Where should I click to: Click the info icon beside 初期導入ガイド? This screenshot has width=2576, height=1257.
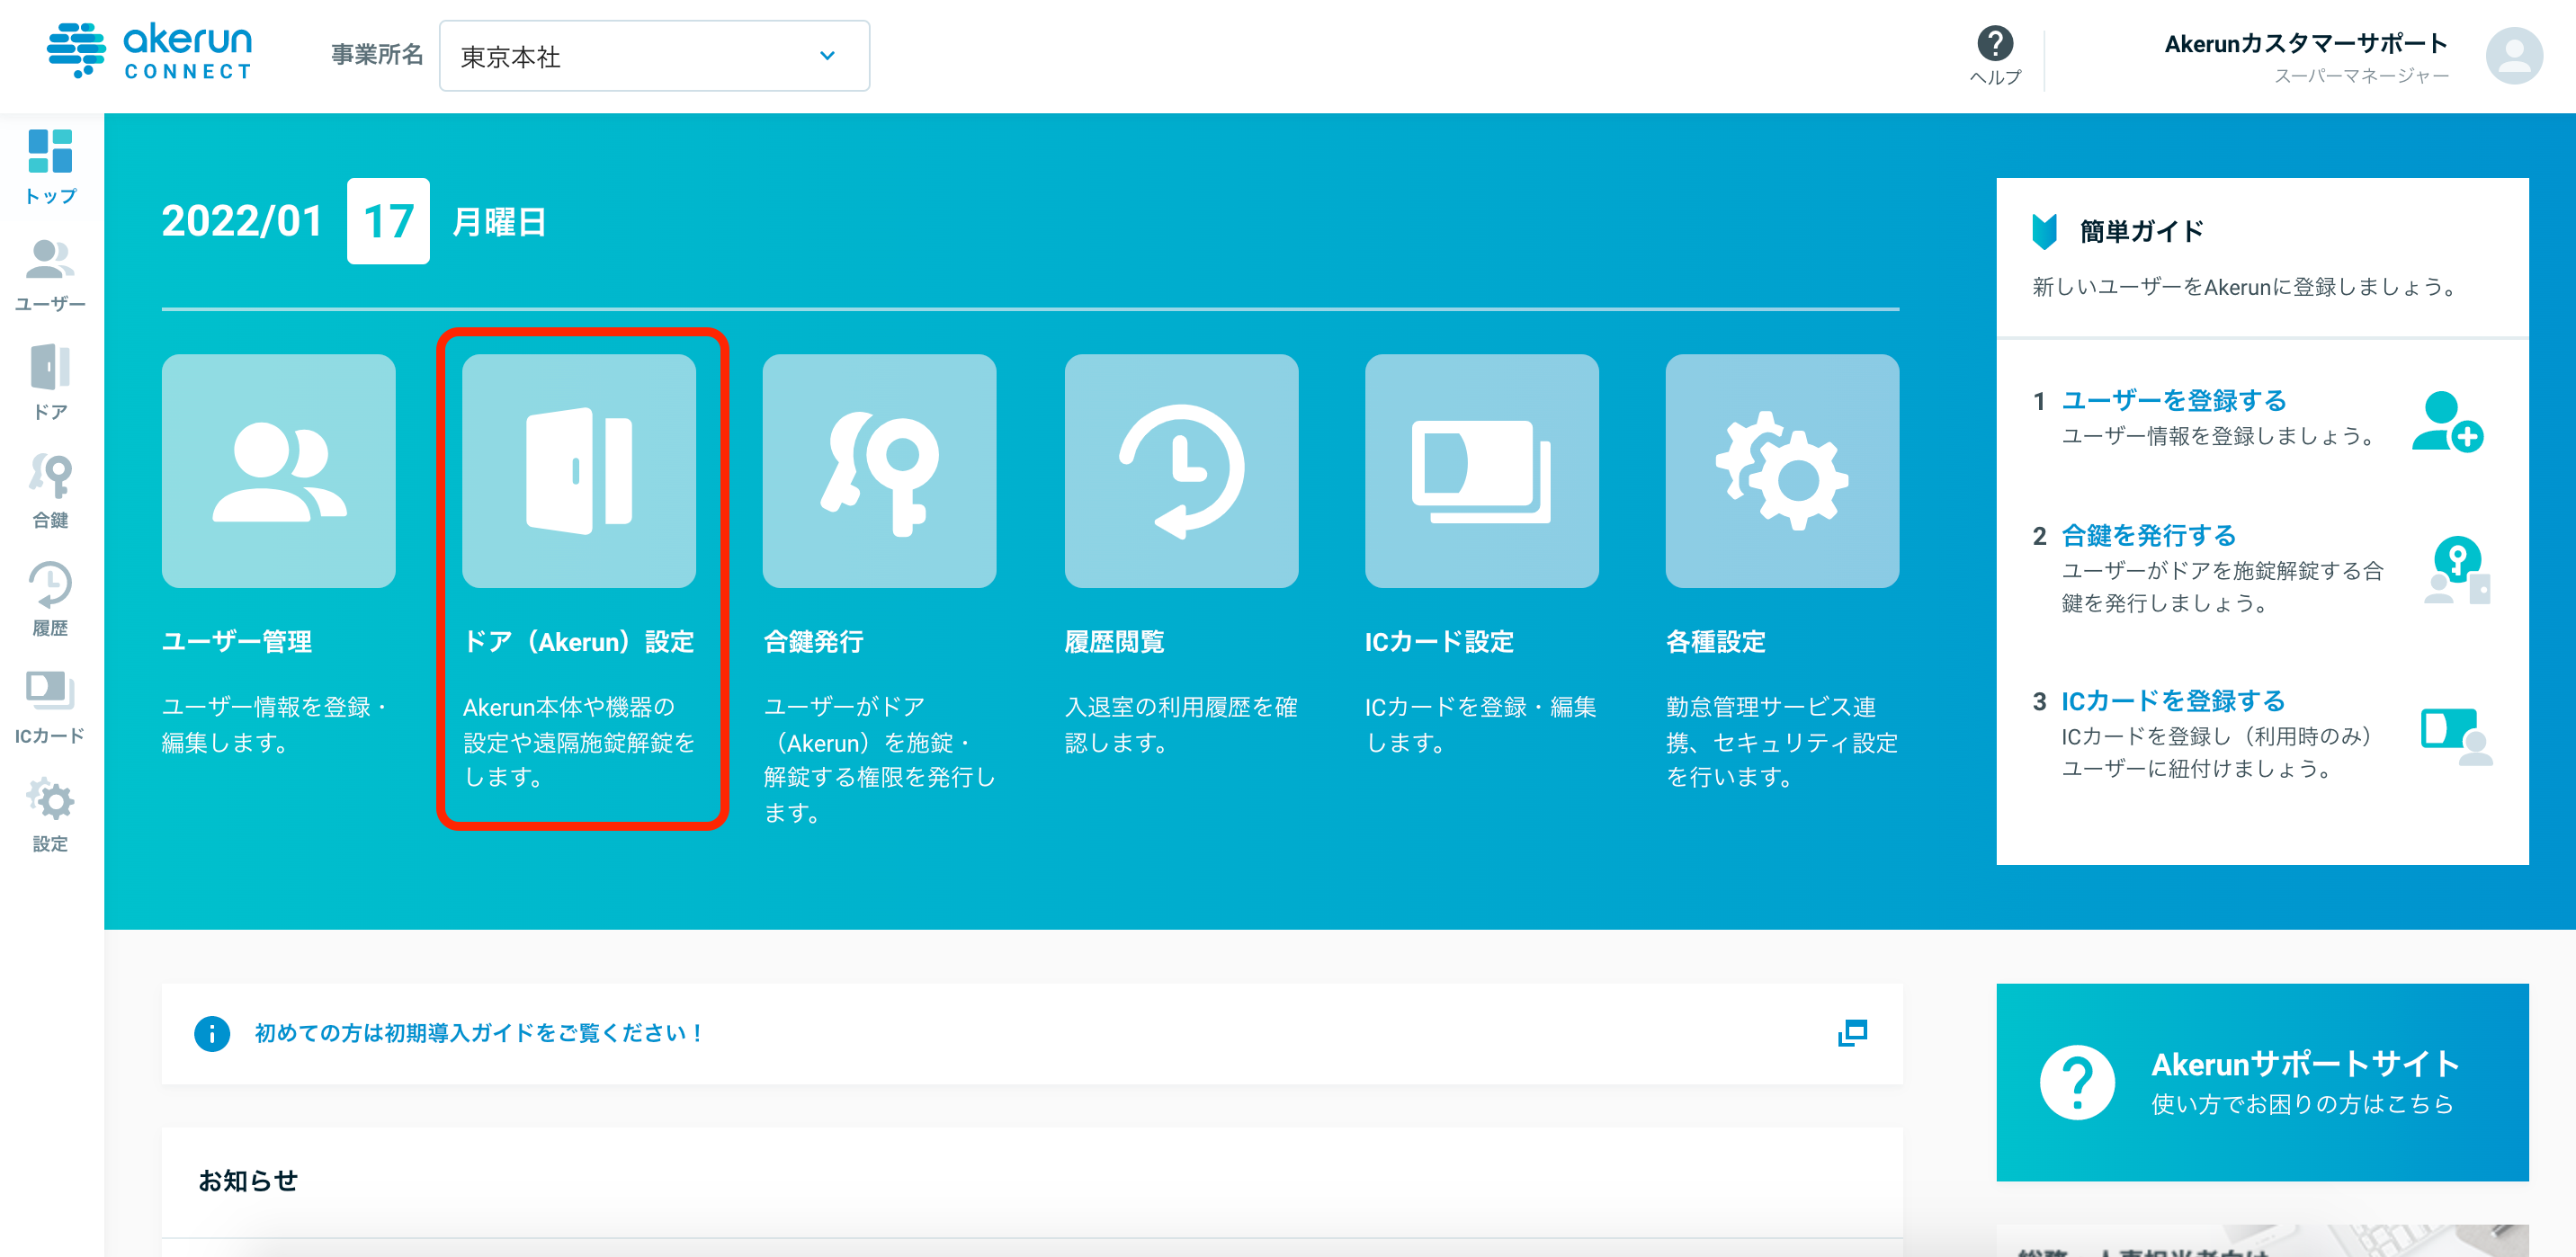(212, 1033)
